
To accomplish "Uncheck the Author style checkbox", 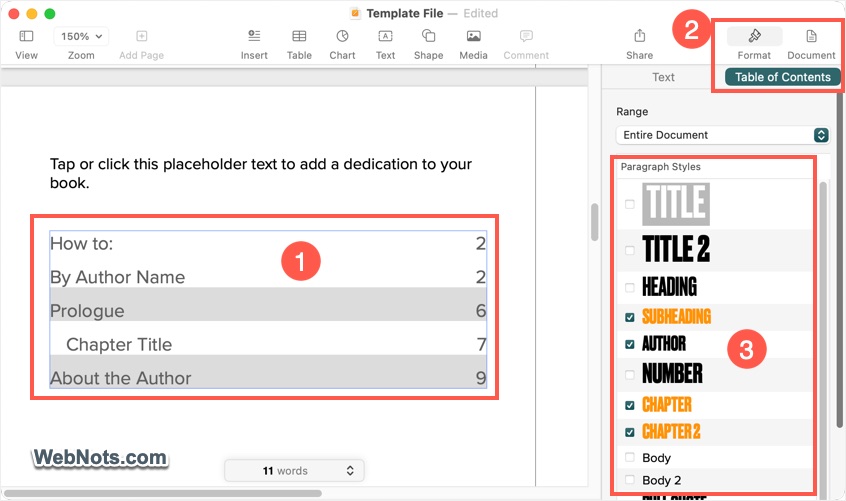I will point(630,344).
